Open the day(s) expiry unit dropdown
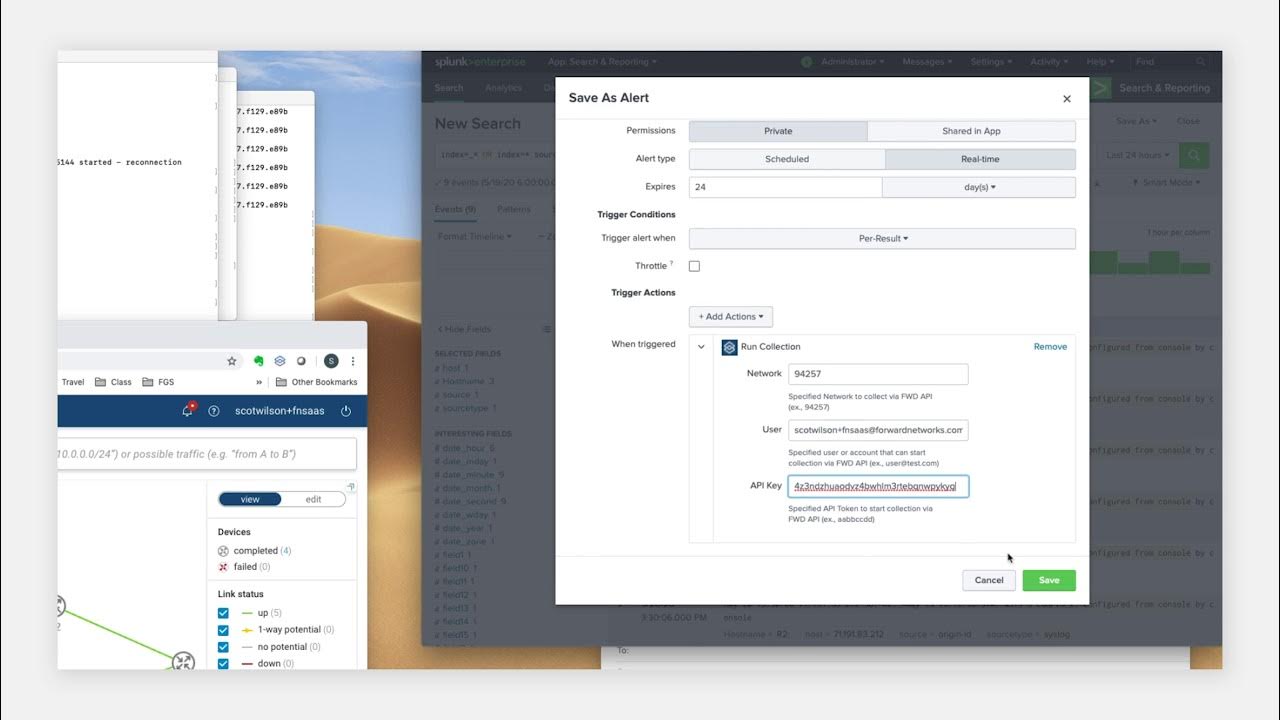This screenshot has height=720, width=1280. tap(979, 187)
